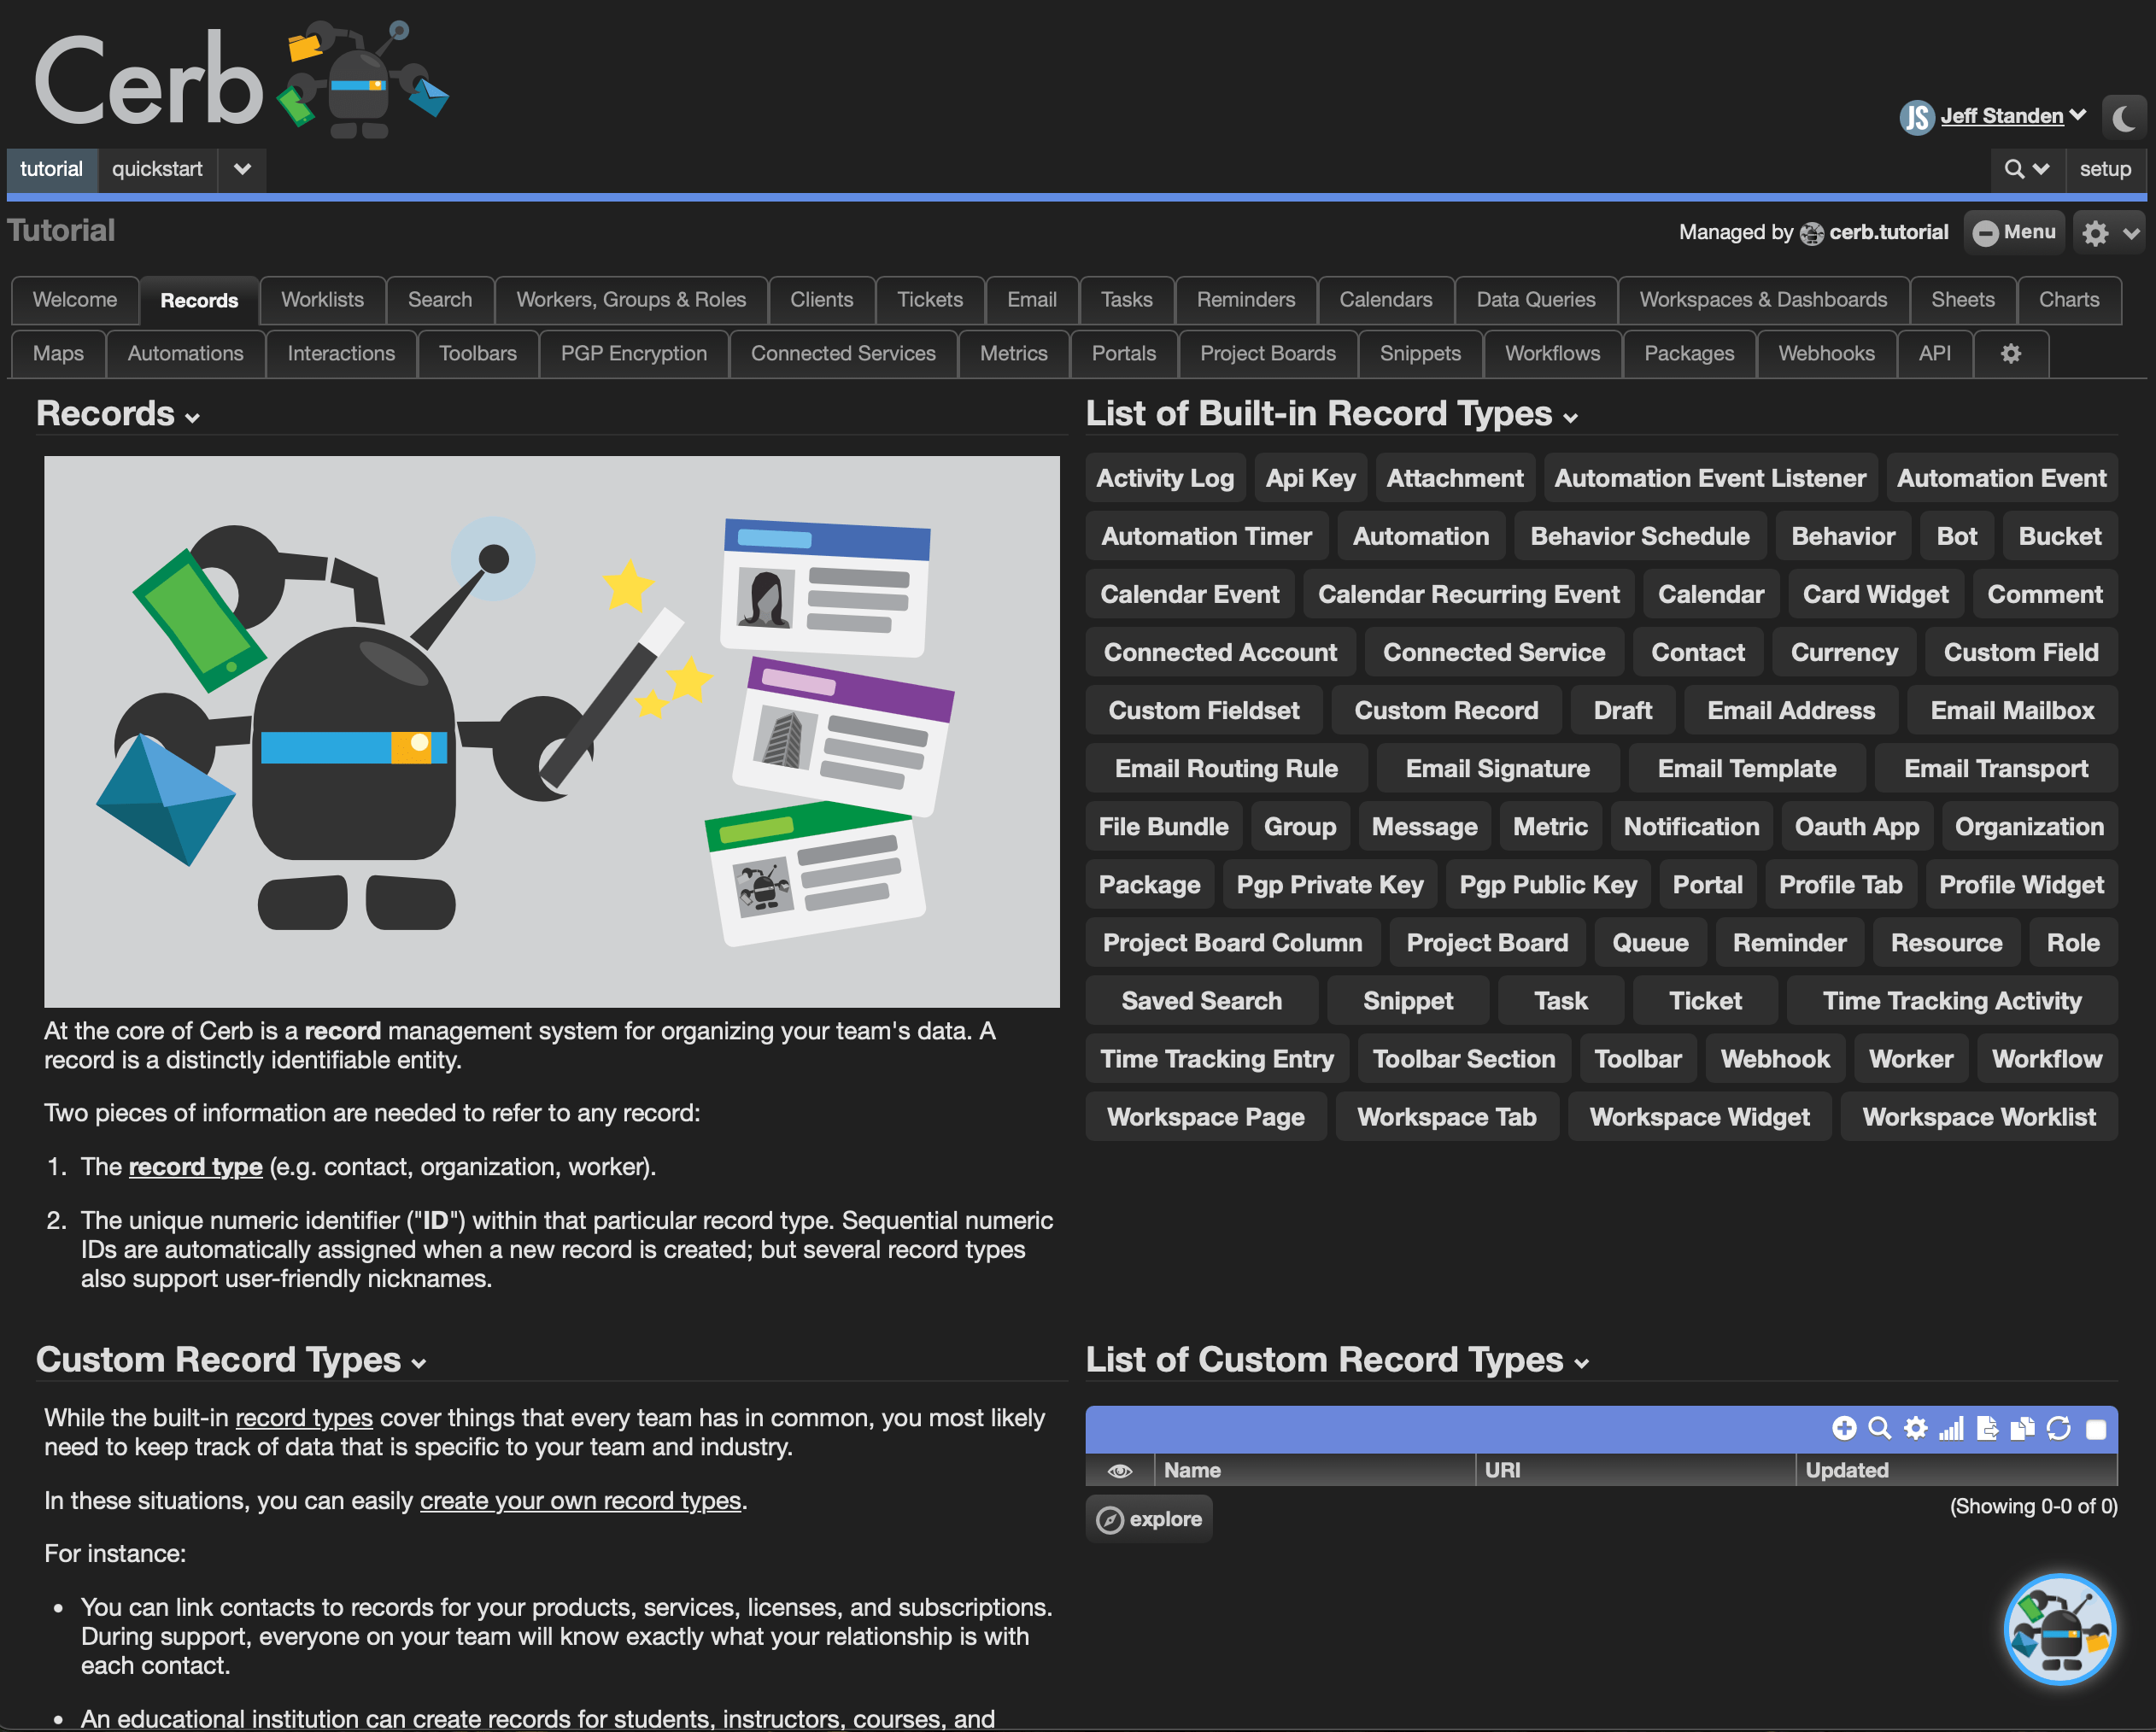
Task: Select the Webhook record type
Action: (x=1775, y=1059)
